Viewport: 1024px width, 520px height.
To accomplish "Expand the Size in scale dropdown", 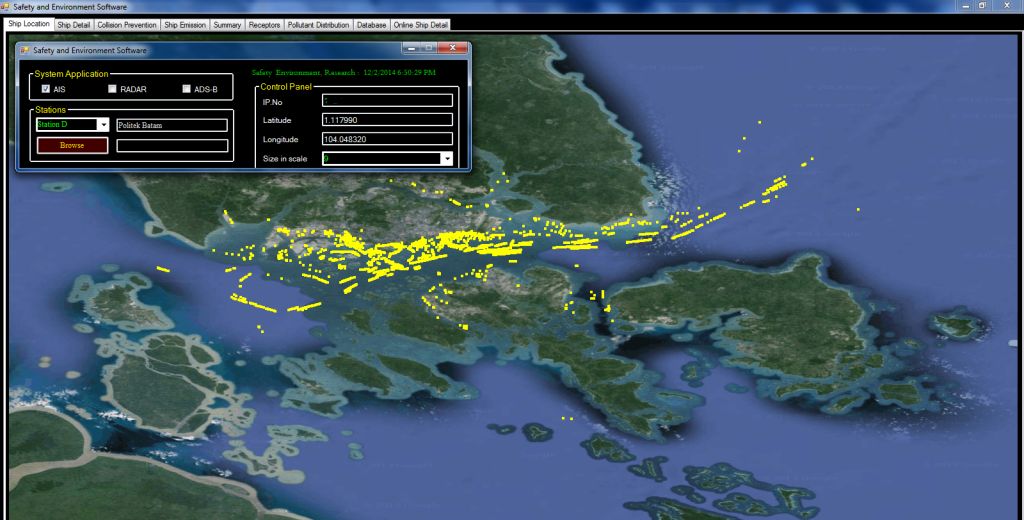I will click(446, 158).
